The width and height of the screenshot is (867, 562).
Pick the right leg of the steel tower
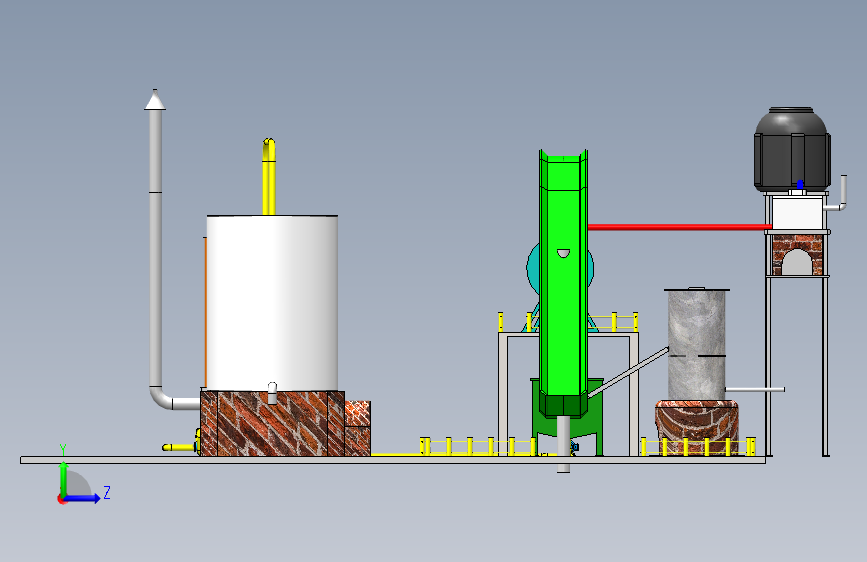(826, 366)
